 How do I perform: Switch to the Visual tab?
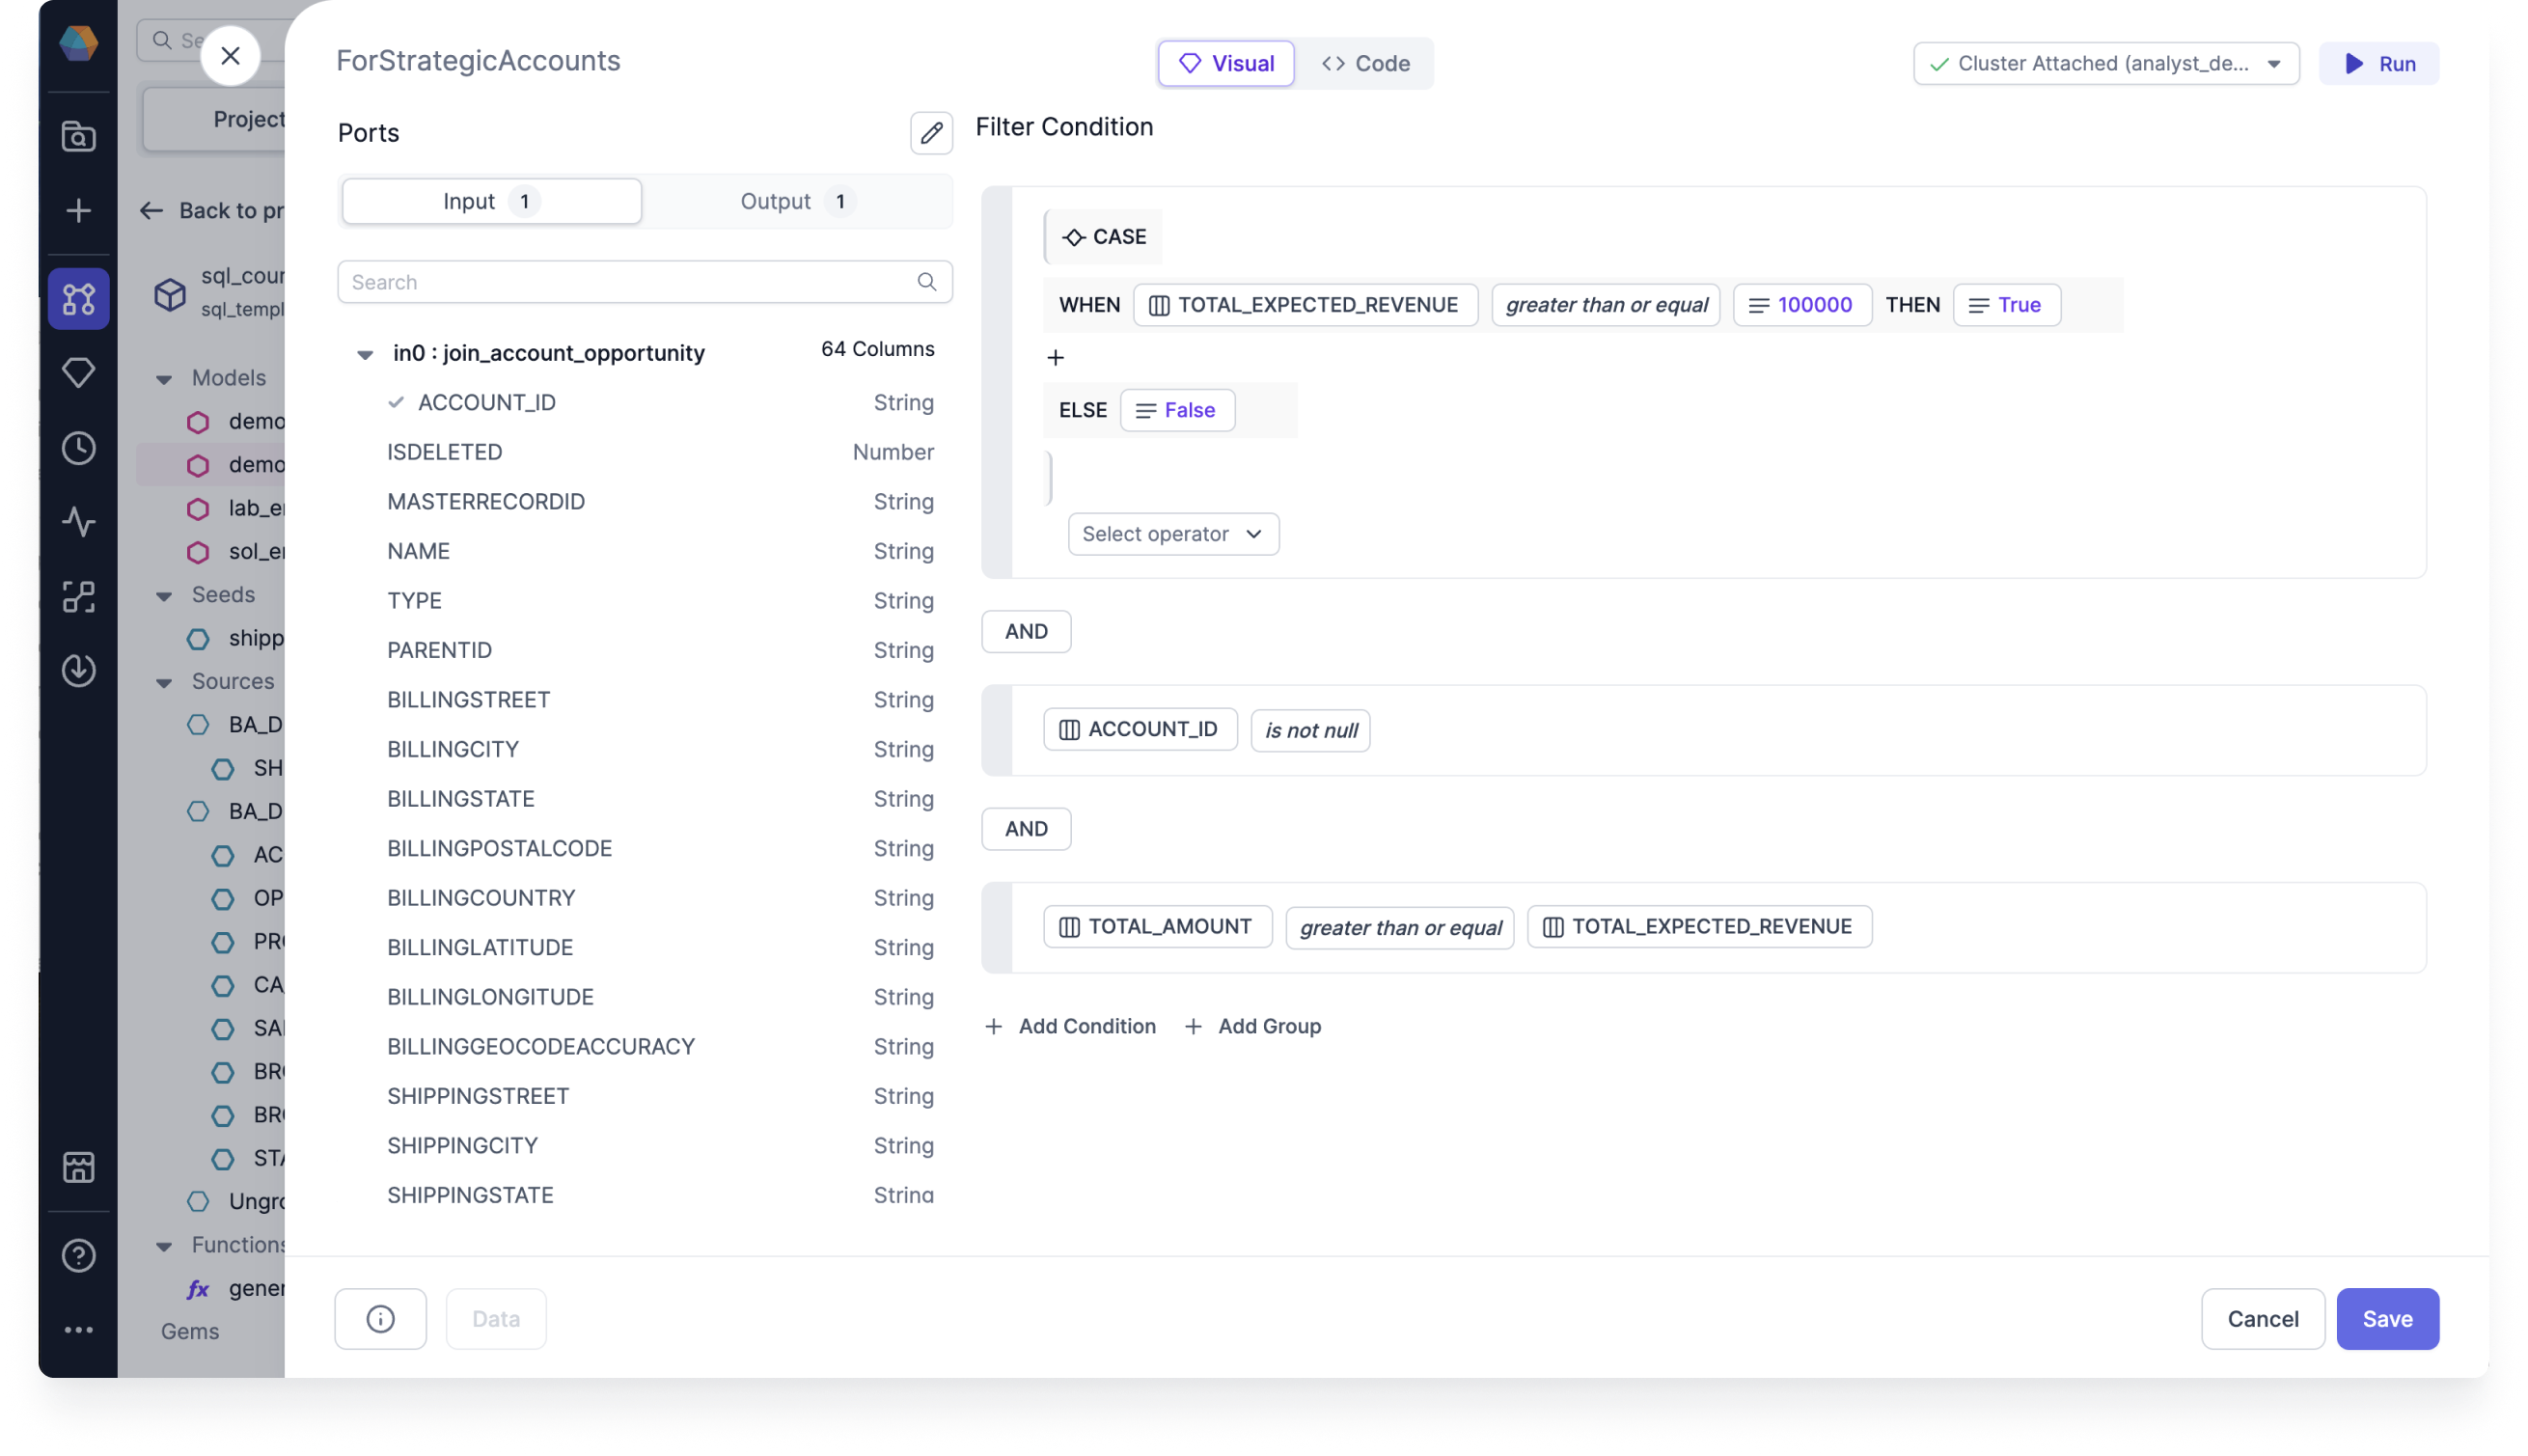coord(1225,63)
